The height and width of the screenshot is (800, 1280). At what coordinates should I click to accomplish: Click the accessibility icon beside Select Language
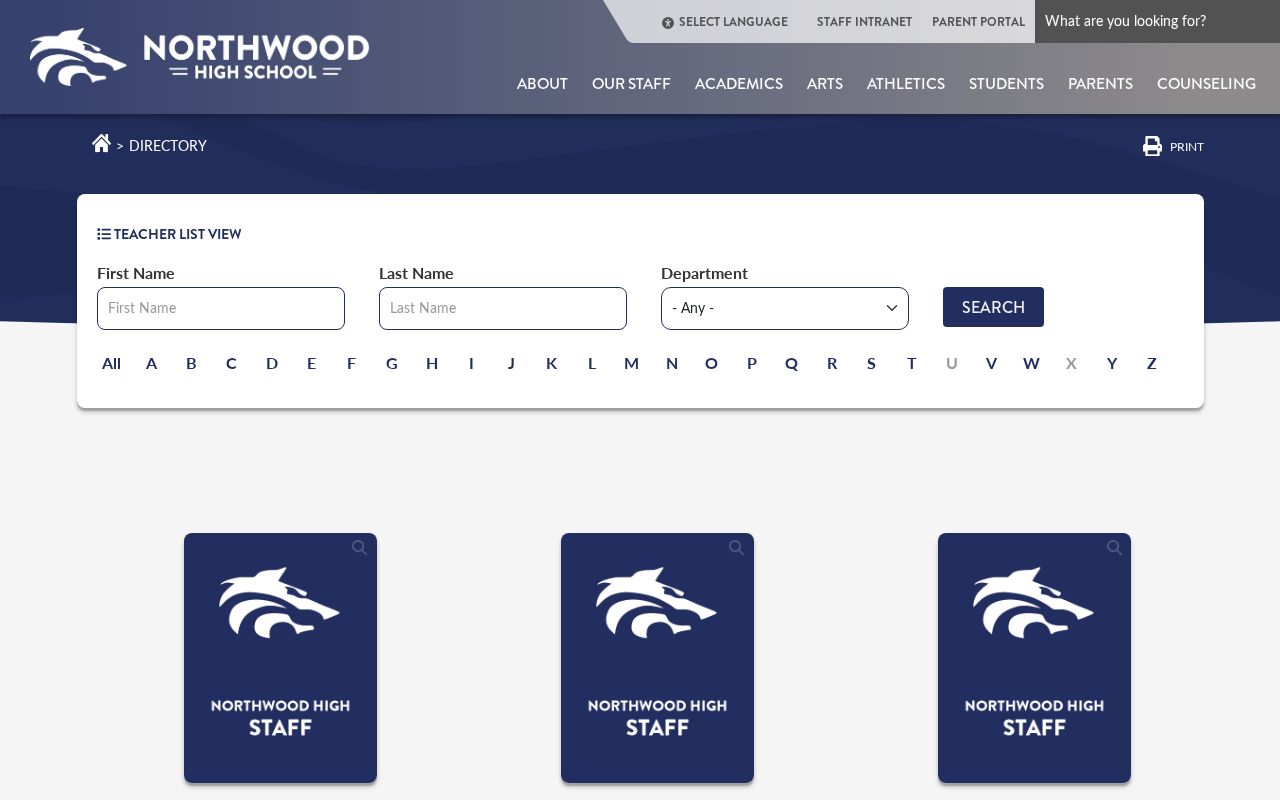(668, 22)
